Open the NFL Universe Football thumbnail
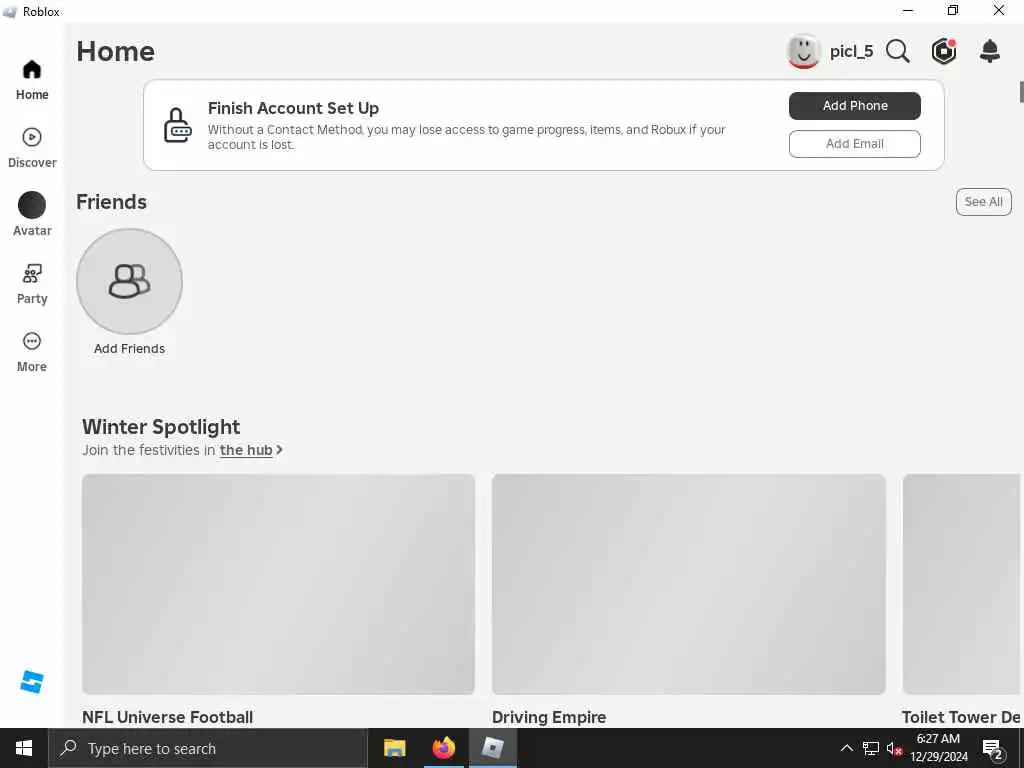Screen dimensions: 1024x768 (278, 584)
